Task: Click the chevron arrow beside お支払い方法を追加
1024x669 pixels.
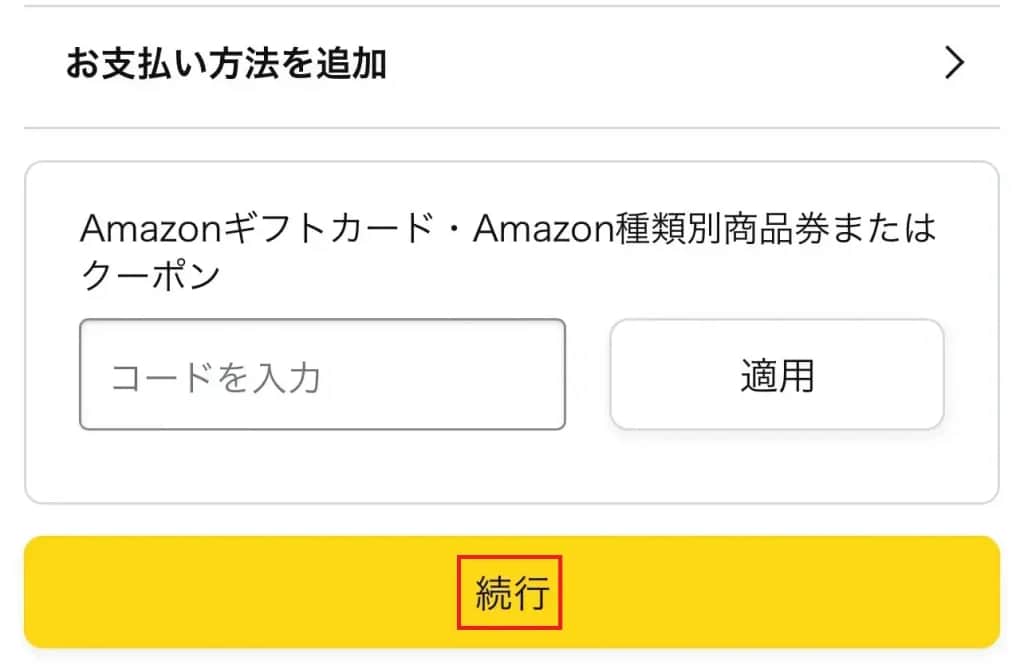Action: (955, 65)
